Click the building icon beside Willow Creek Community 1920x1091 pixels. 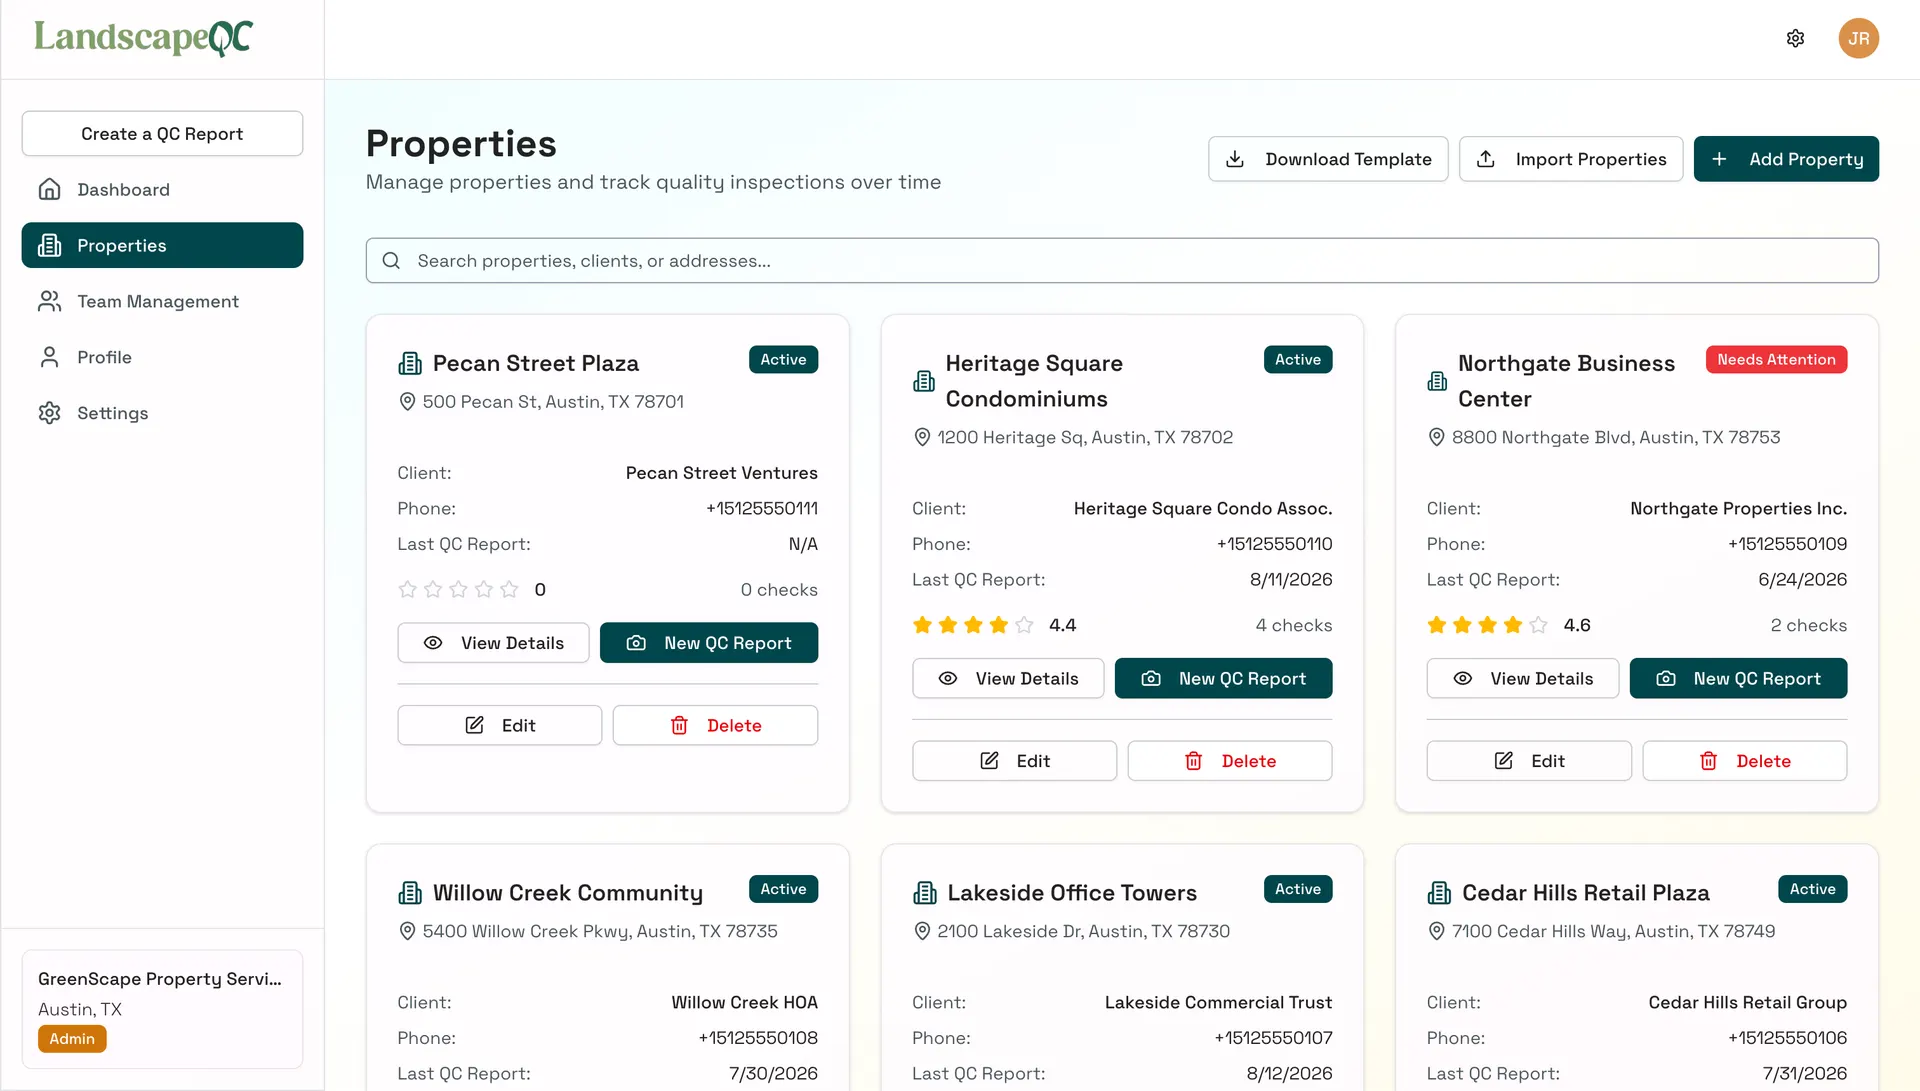410,893
